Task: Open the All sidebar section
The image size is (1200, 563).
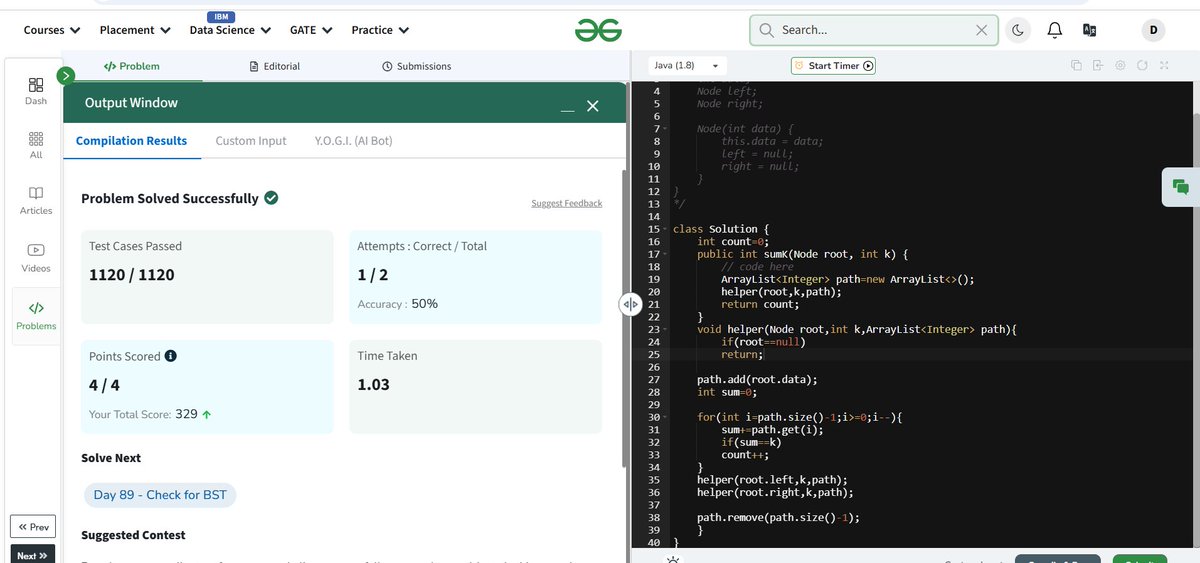Action: point(36,145)
